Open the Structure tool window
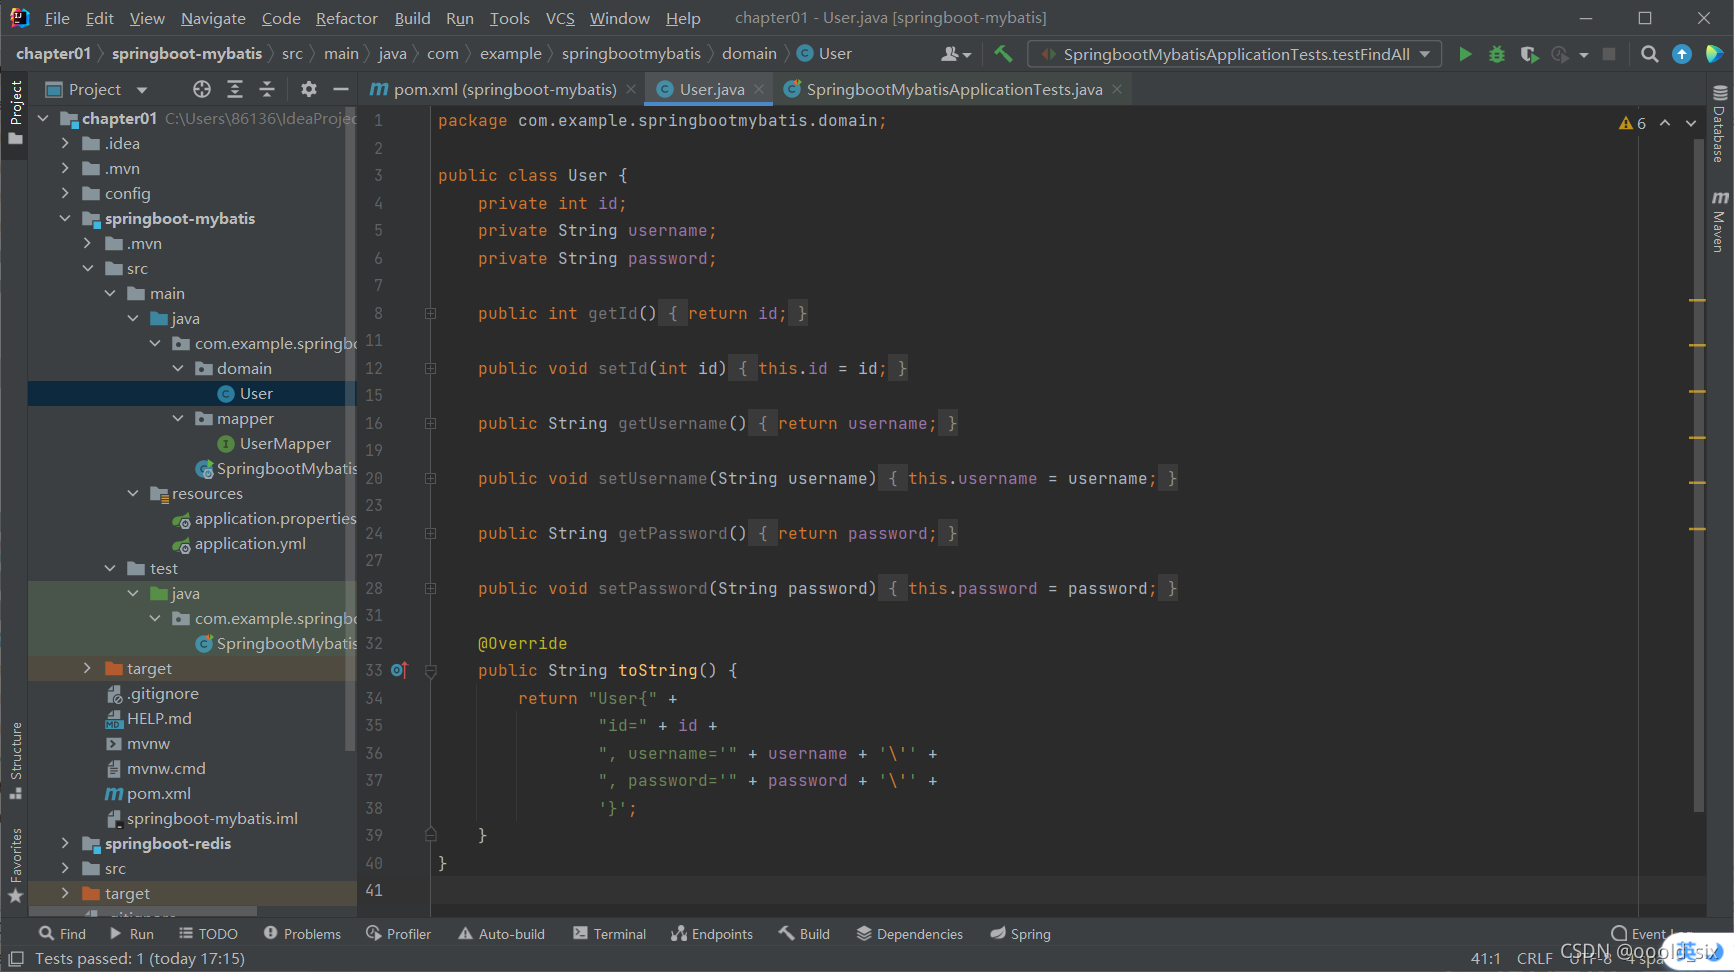The image size is (1734, 972). (15, 760)
